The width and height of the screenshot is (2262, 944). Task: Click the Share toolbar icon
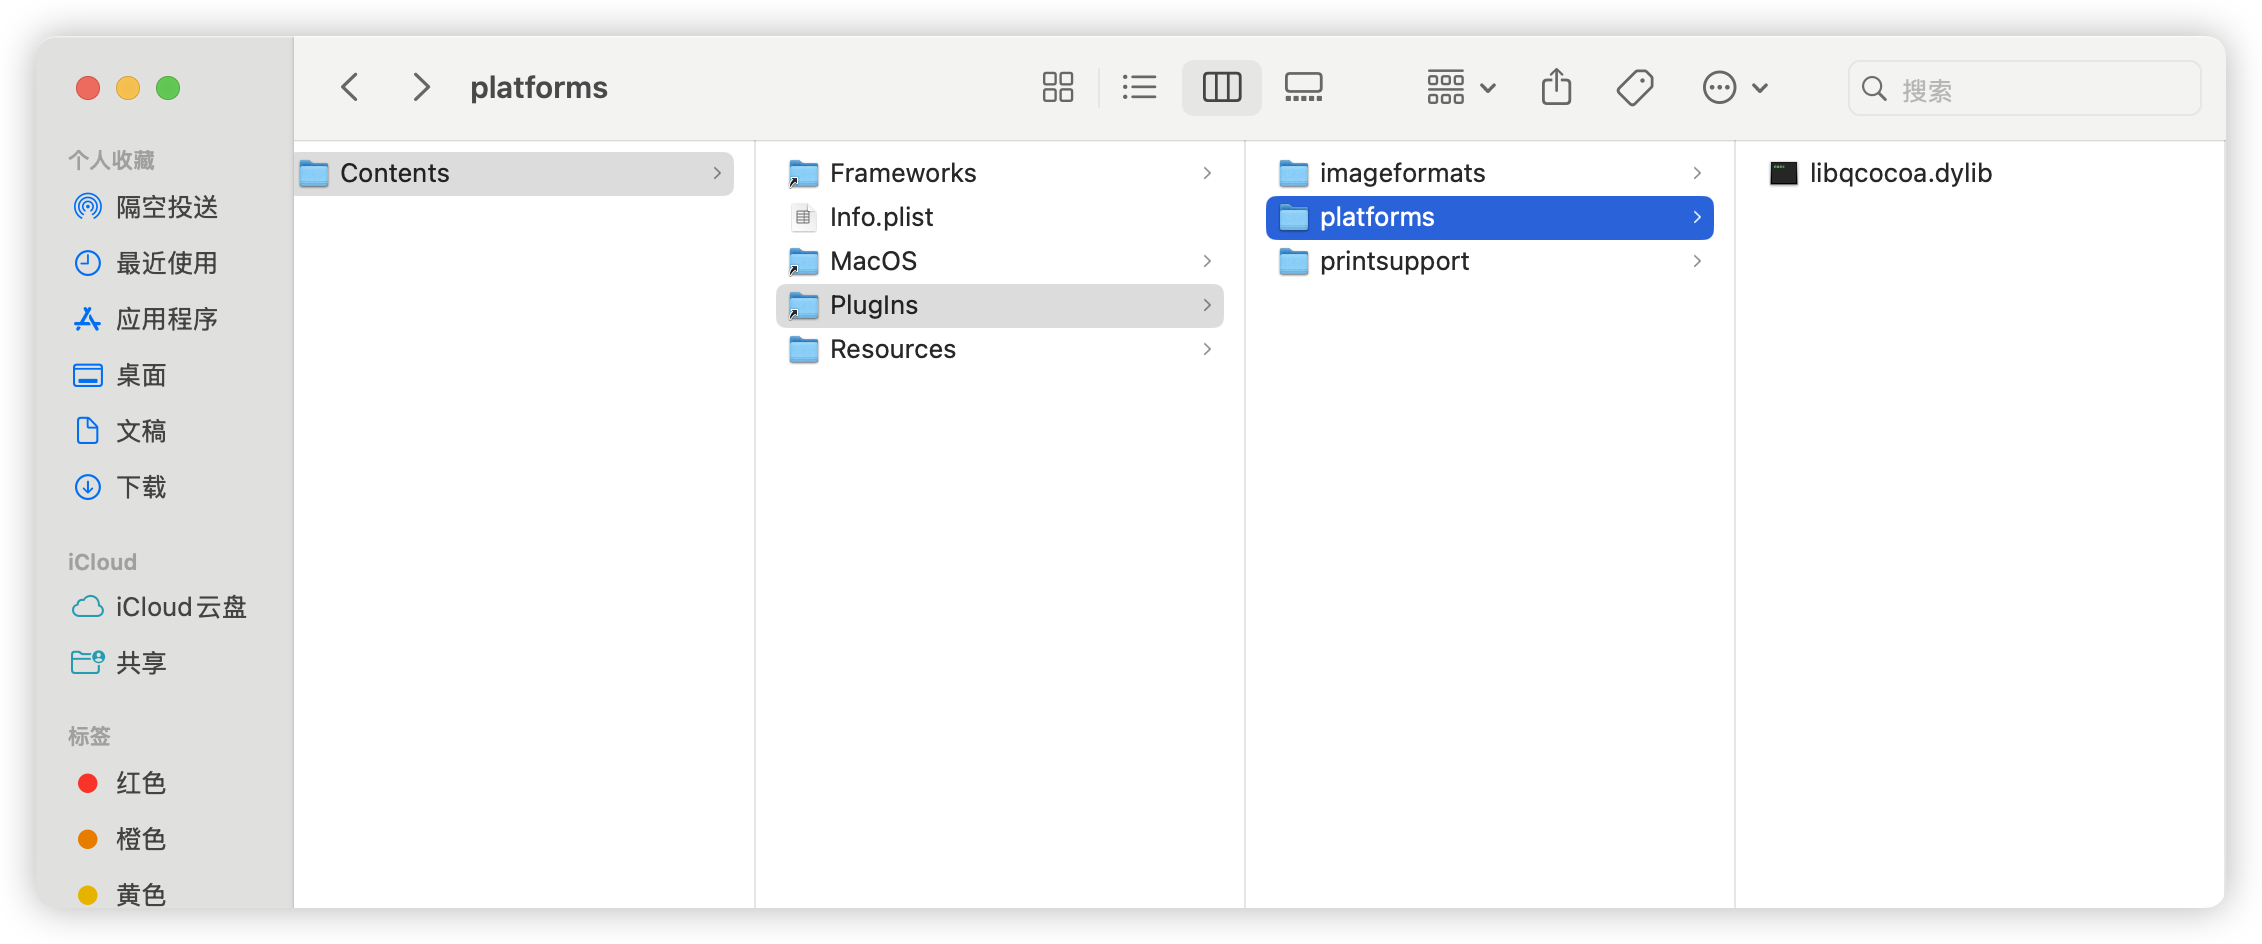(1556, 88)
